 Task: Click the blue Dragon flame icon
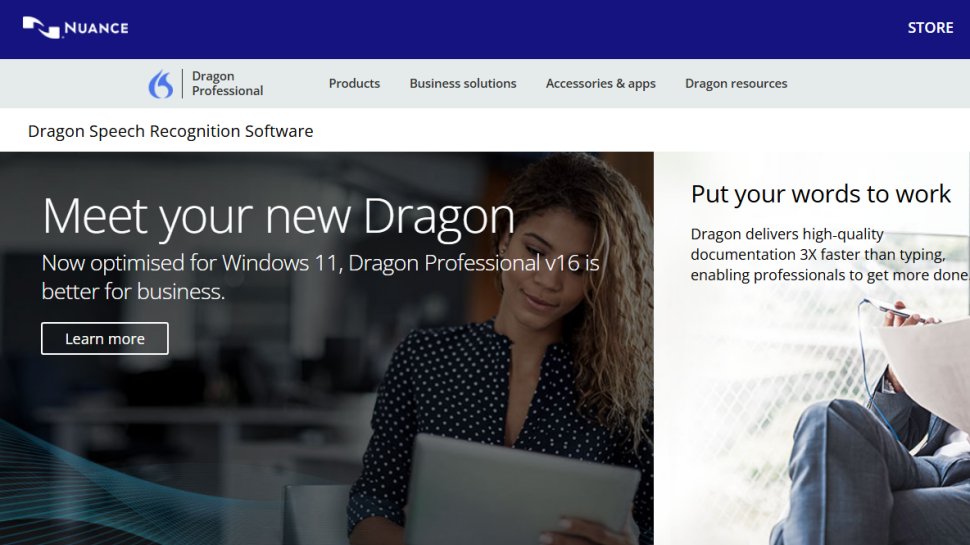(161, 84)
